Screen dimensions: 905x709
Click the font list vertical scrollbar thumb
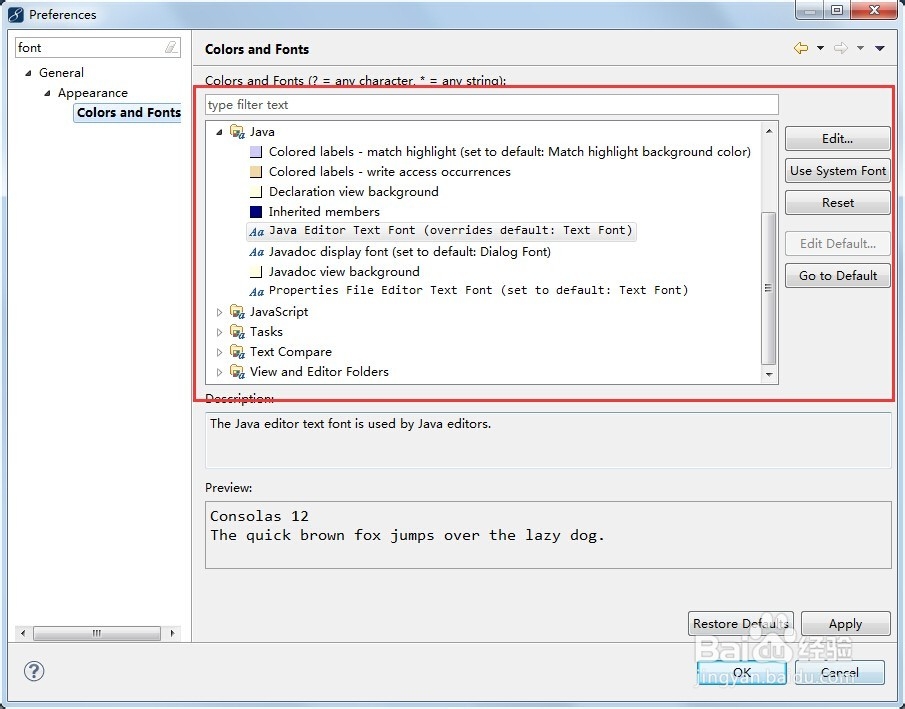(769, 288)
